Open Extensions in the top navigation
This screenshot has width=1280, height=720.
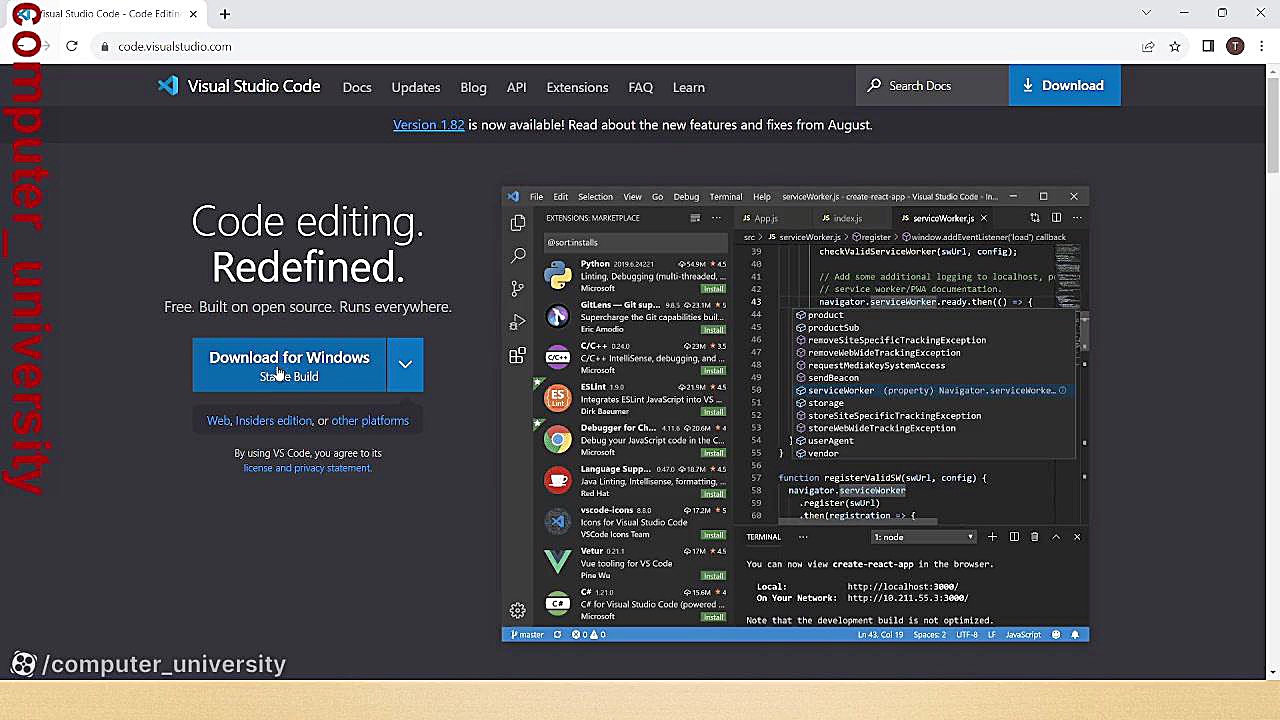(x=577, y=87)
